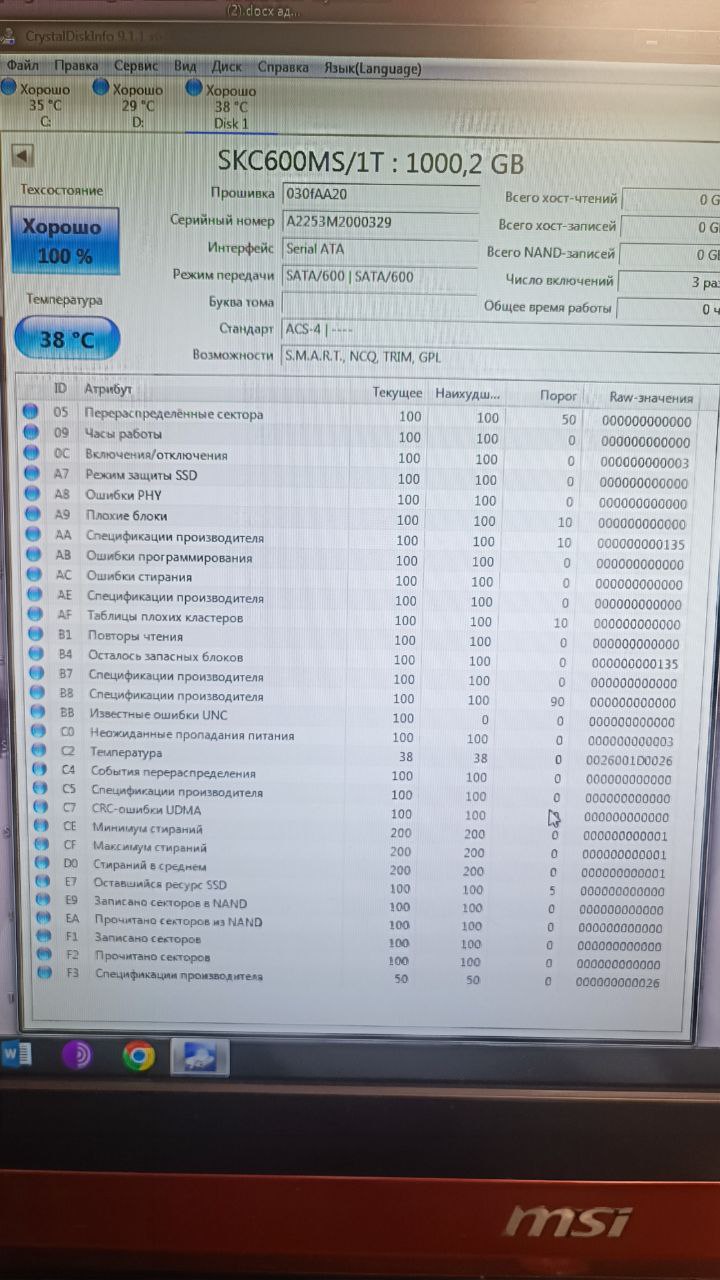Select drive D: tab showing 29 °C
Image resolution: width=720 pixels, height=1280 pixels.
coord(130,105)
